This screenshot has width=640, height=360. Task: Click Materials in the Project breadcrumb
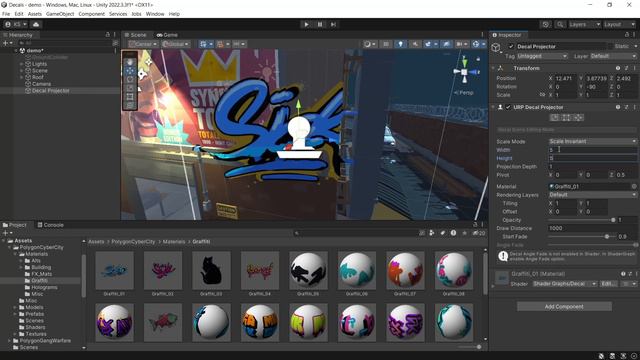pos(173,242)
